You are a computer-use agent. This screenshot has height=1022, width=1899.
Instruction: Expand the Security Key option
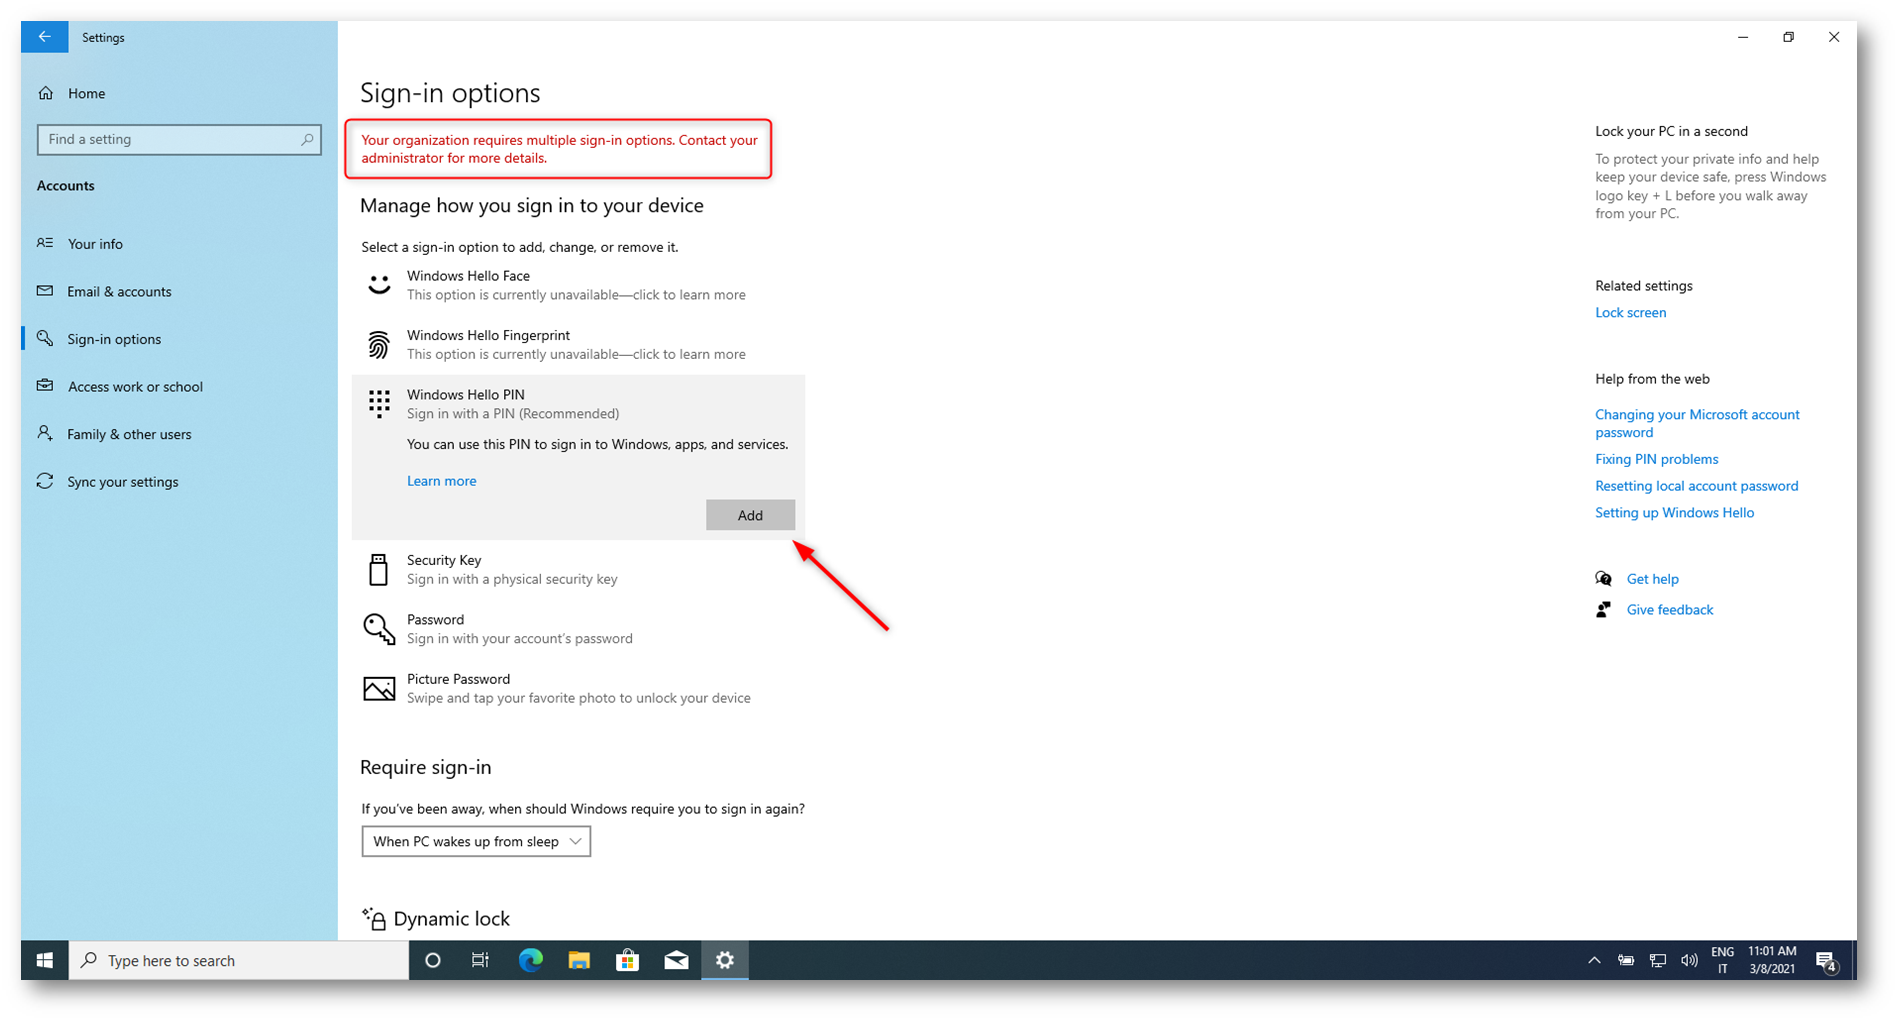(579, 569)
